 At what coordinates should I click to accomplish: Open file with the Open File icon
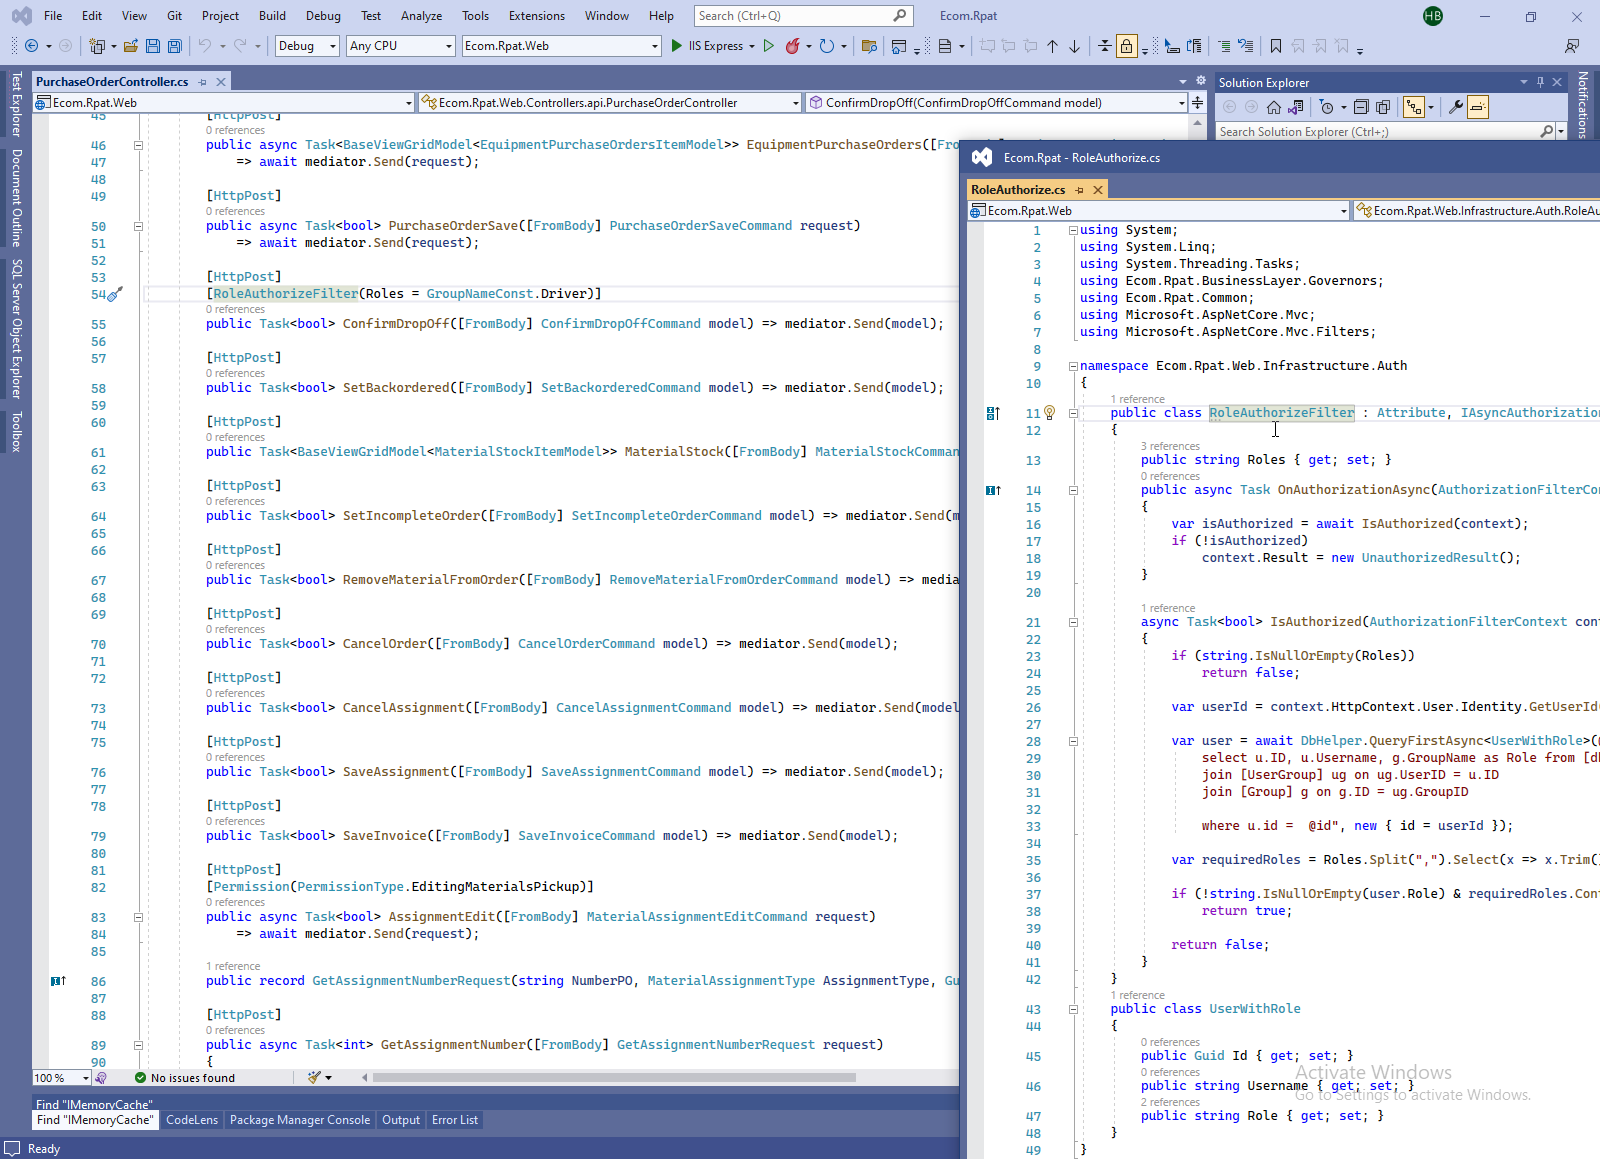pyautogui.click(x=131, y=46)
